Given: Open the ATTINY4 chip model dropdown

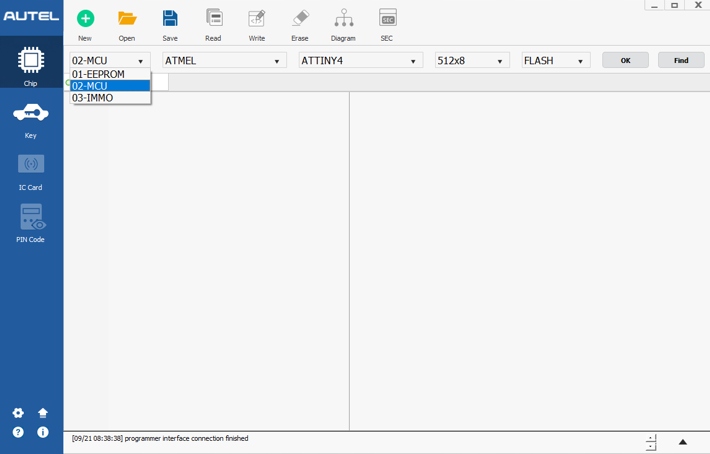Looking at the screenshot, I should point(360,61).
